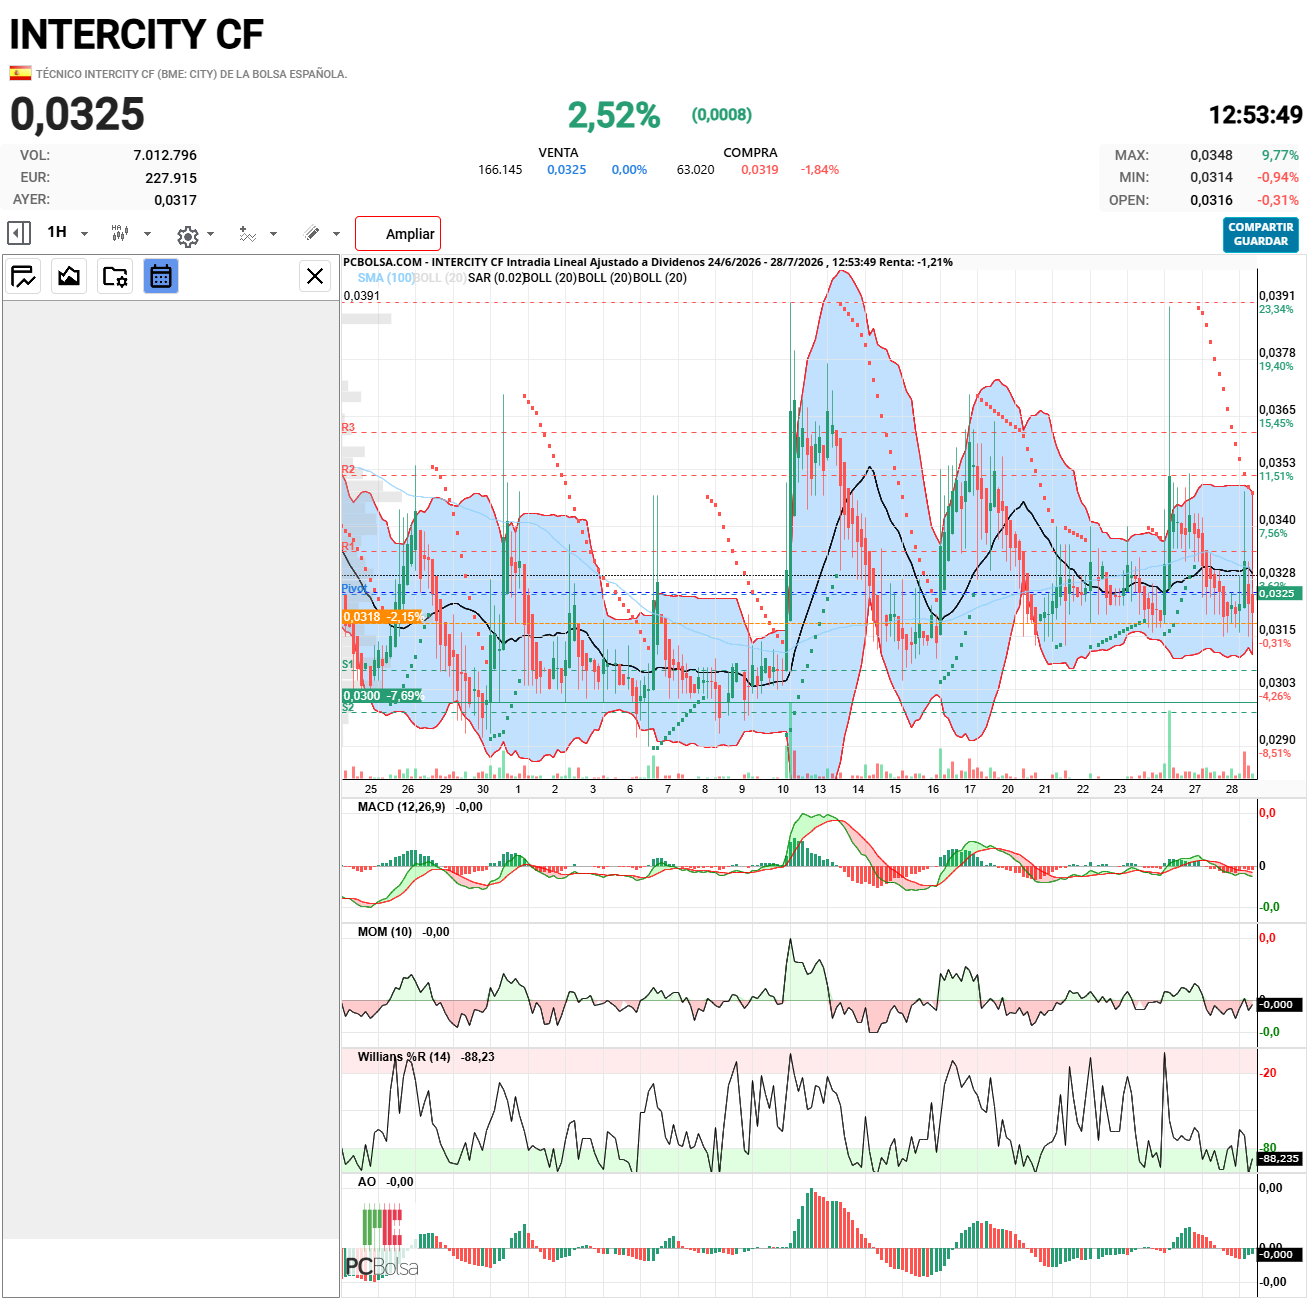Image resolution: width=1311 pixels, height=1298 pixels.
Task: Click the current price 0,0325 axis marker
Action: pos(1279,593)
